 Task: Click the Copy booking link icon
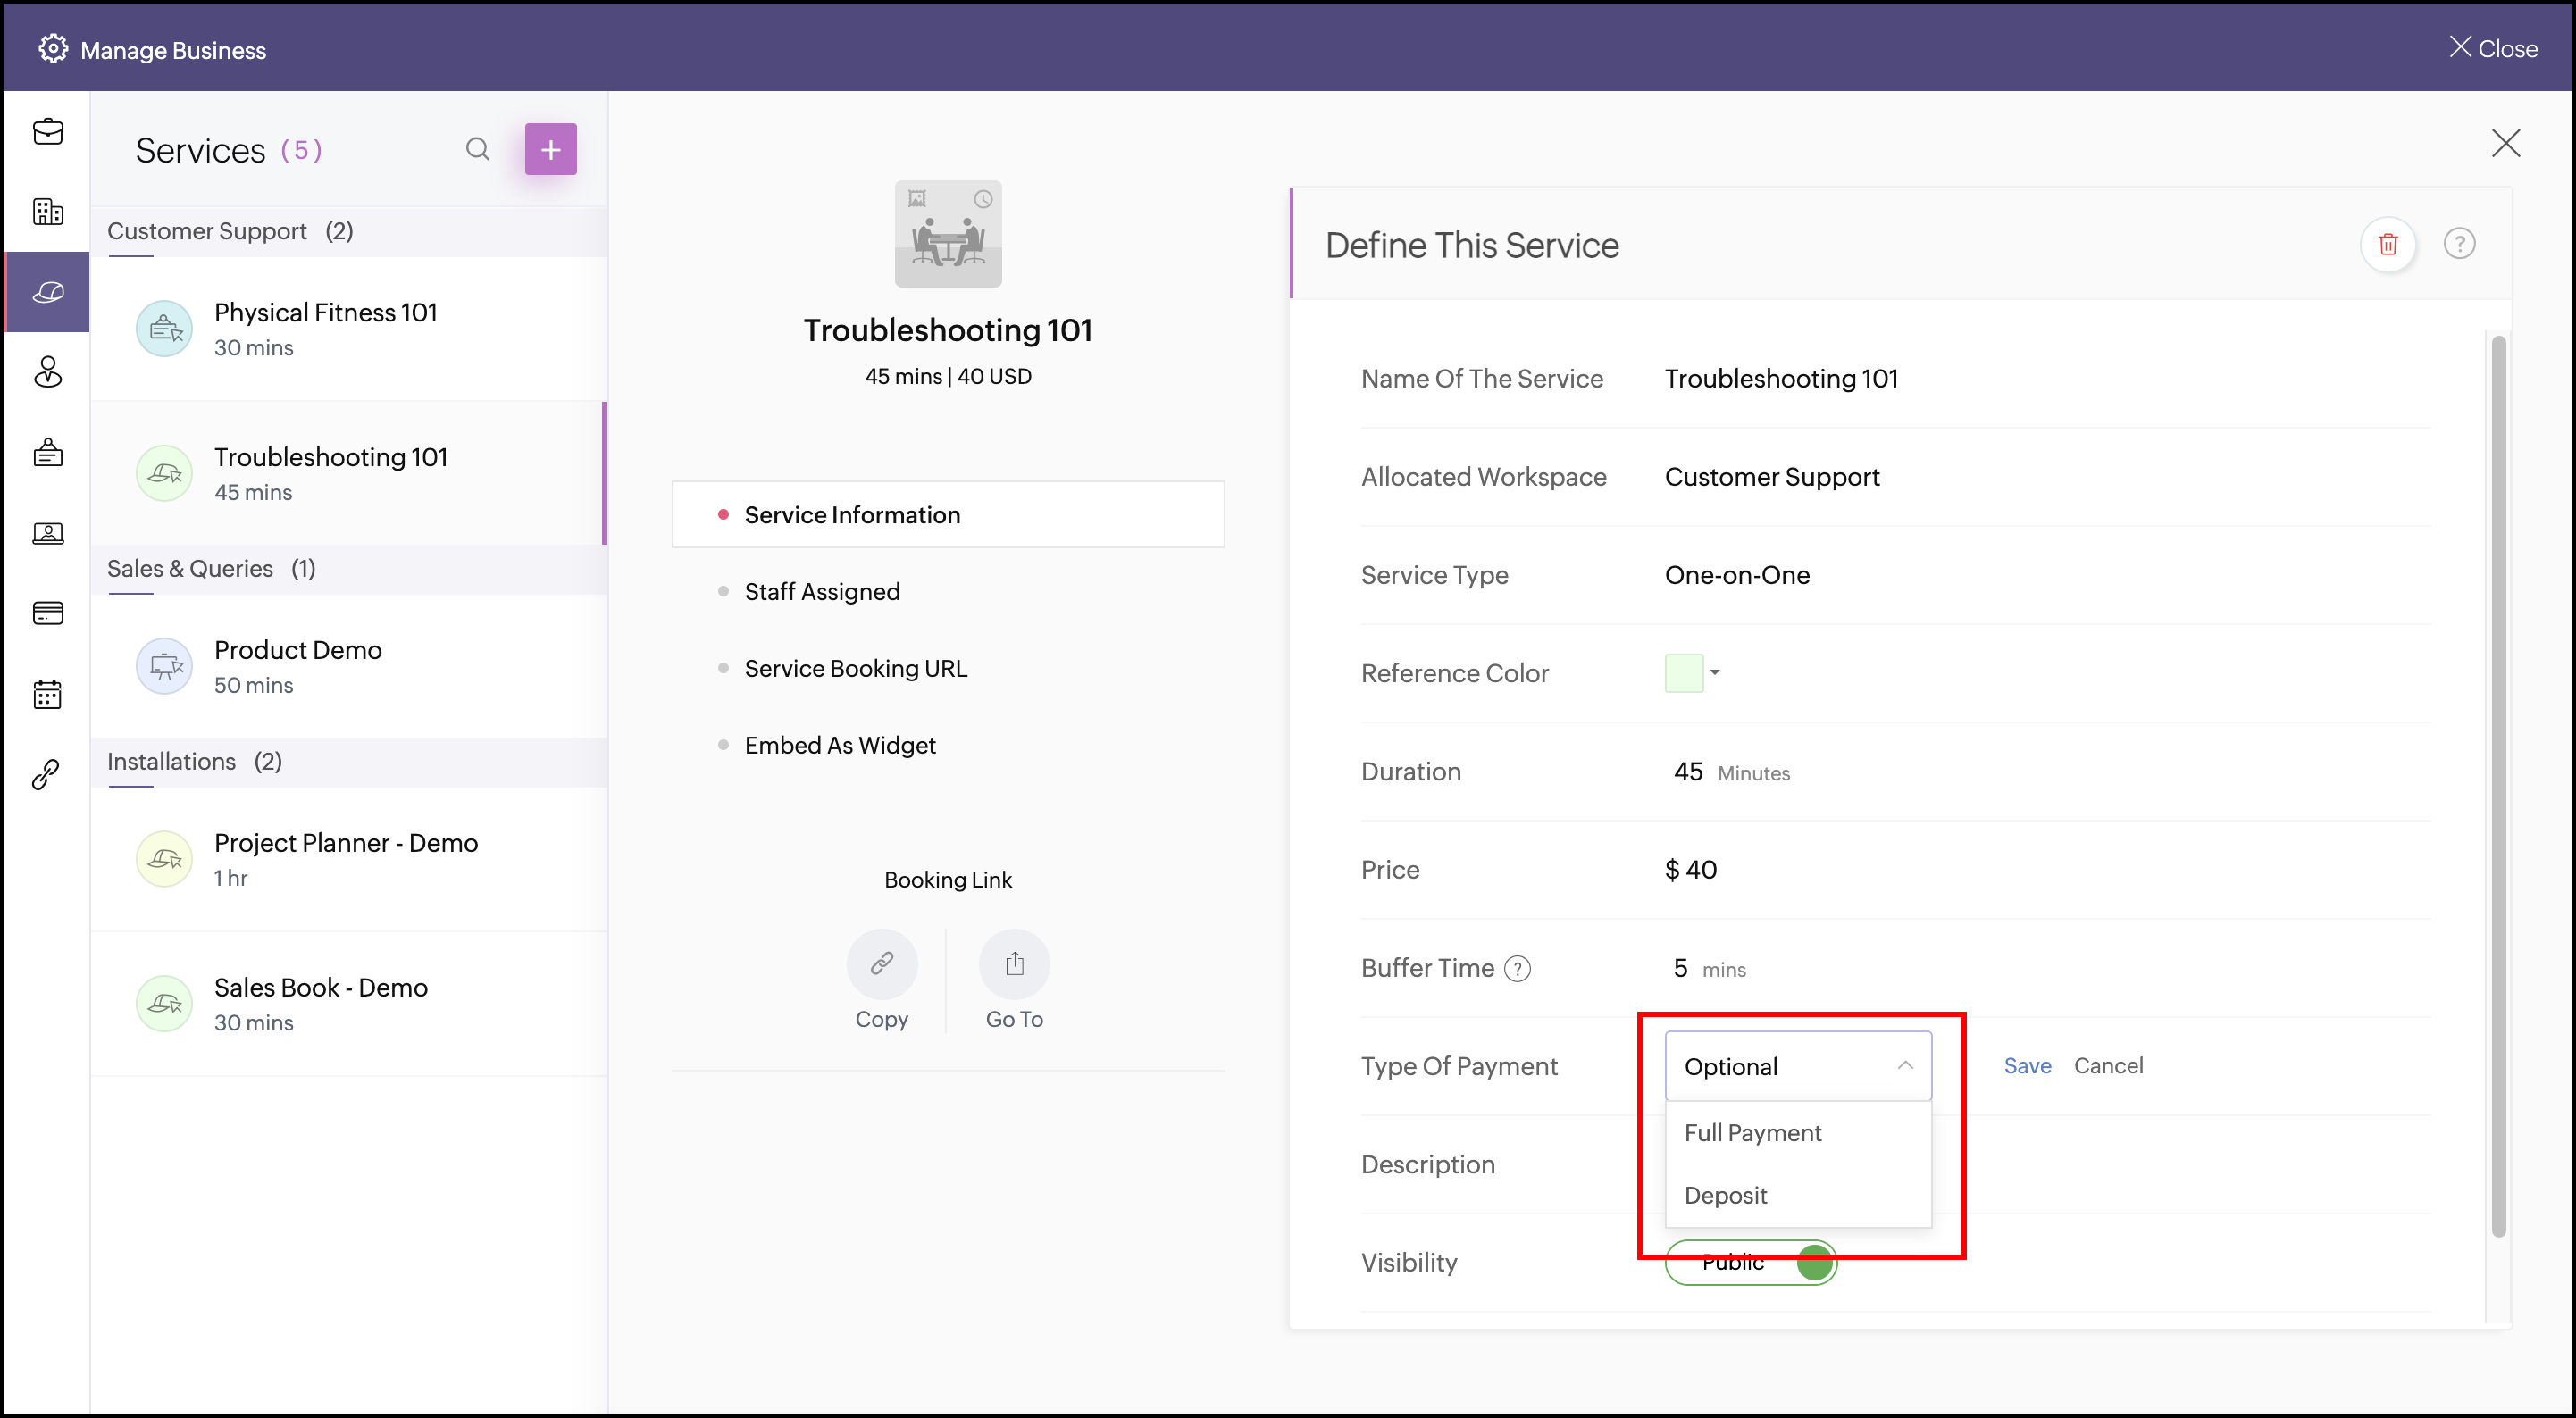[881, 964]
